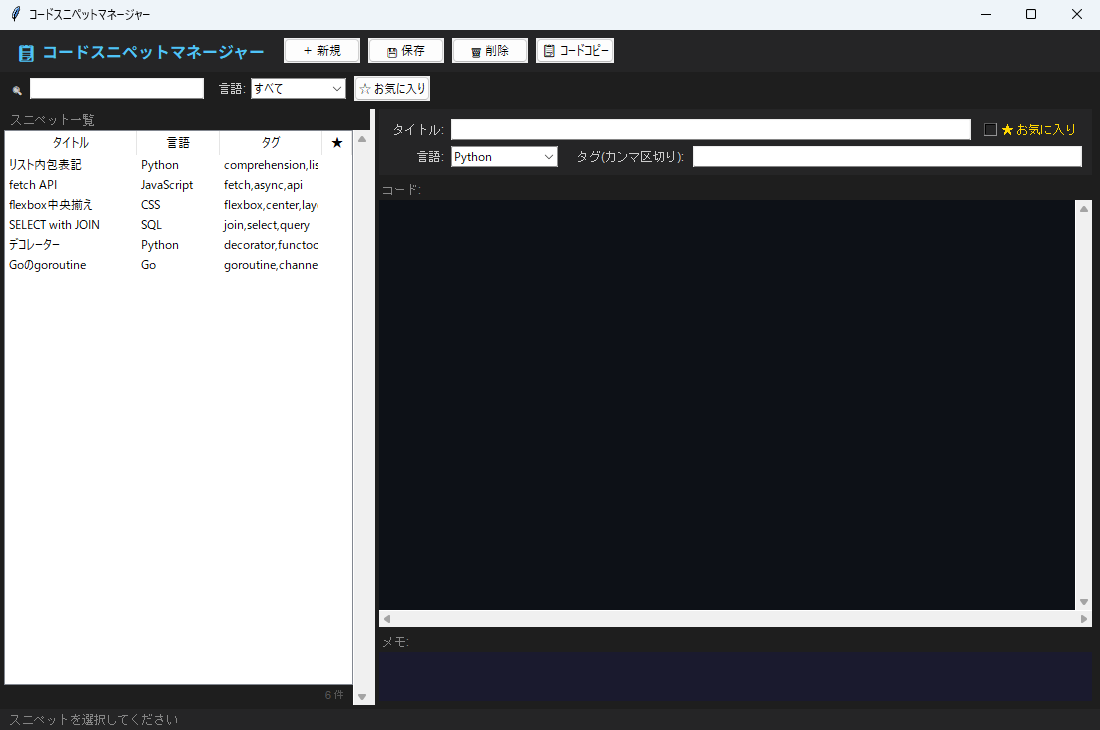Click the タグ(カンマ区切り) tags input field

tap(887, 156)
